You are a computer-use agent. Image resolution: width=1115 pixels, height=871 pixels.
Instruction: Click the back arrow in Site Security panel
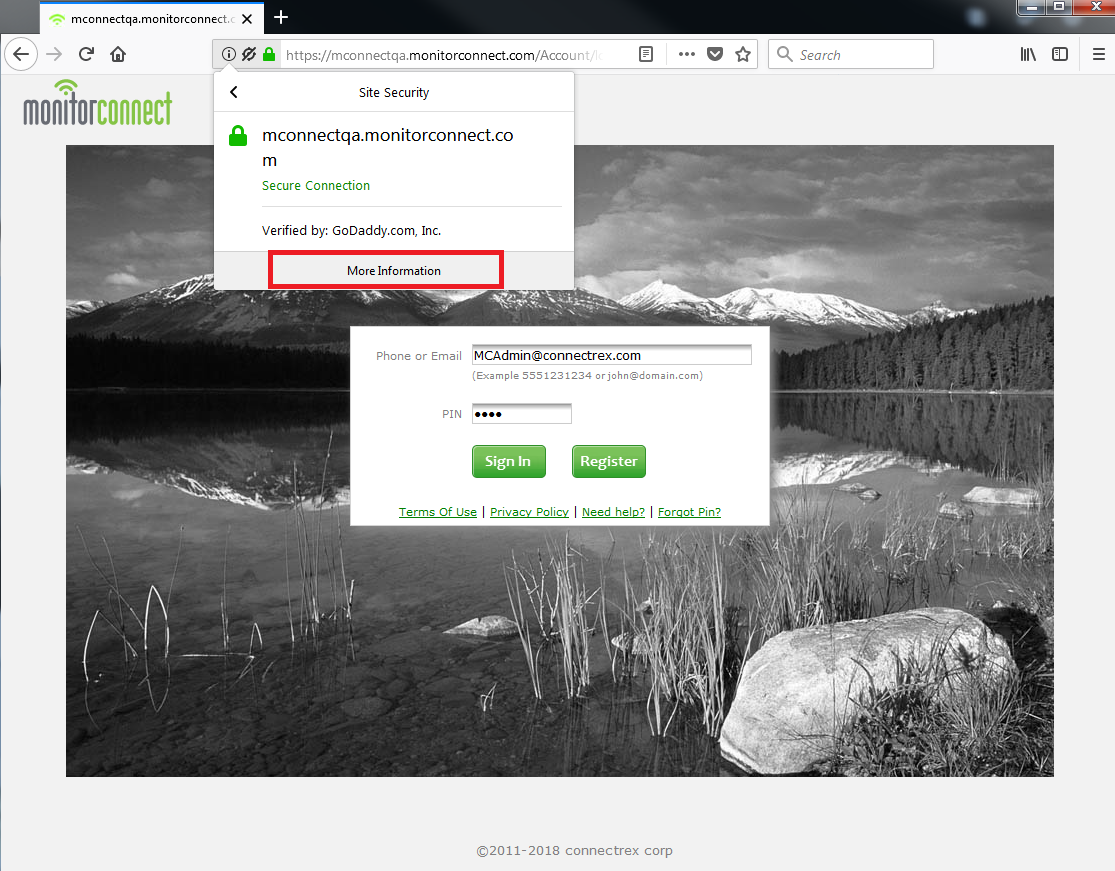pos(233,91)
